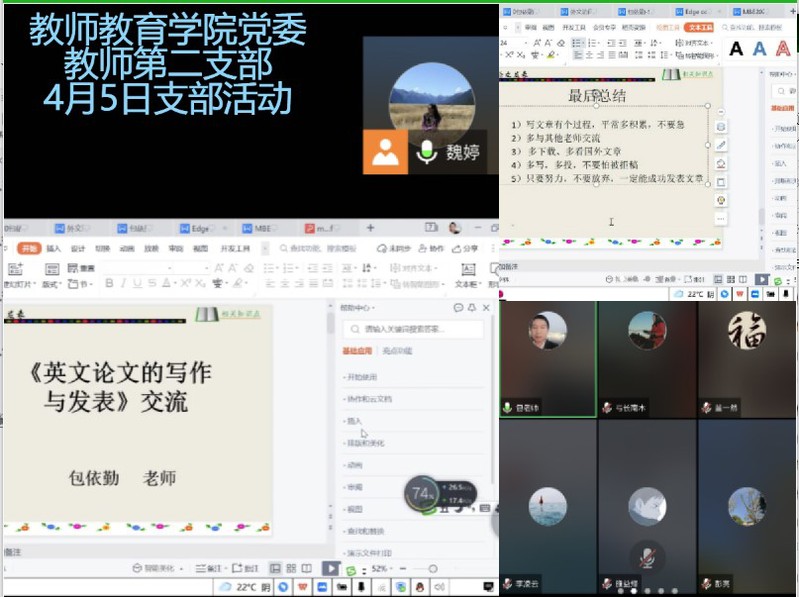Click the floating layers icon beside text box
The width and height of the screenshot is (799, 597).
[x=721, y=127]
